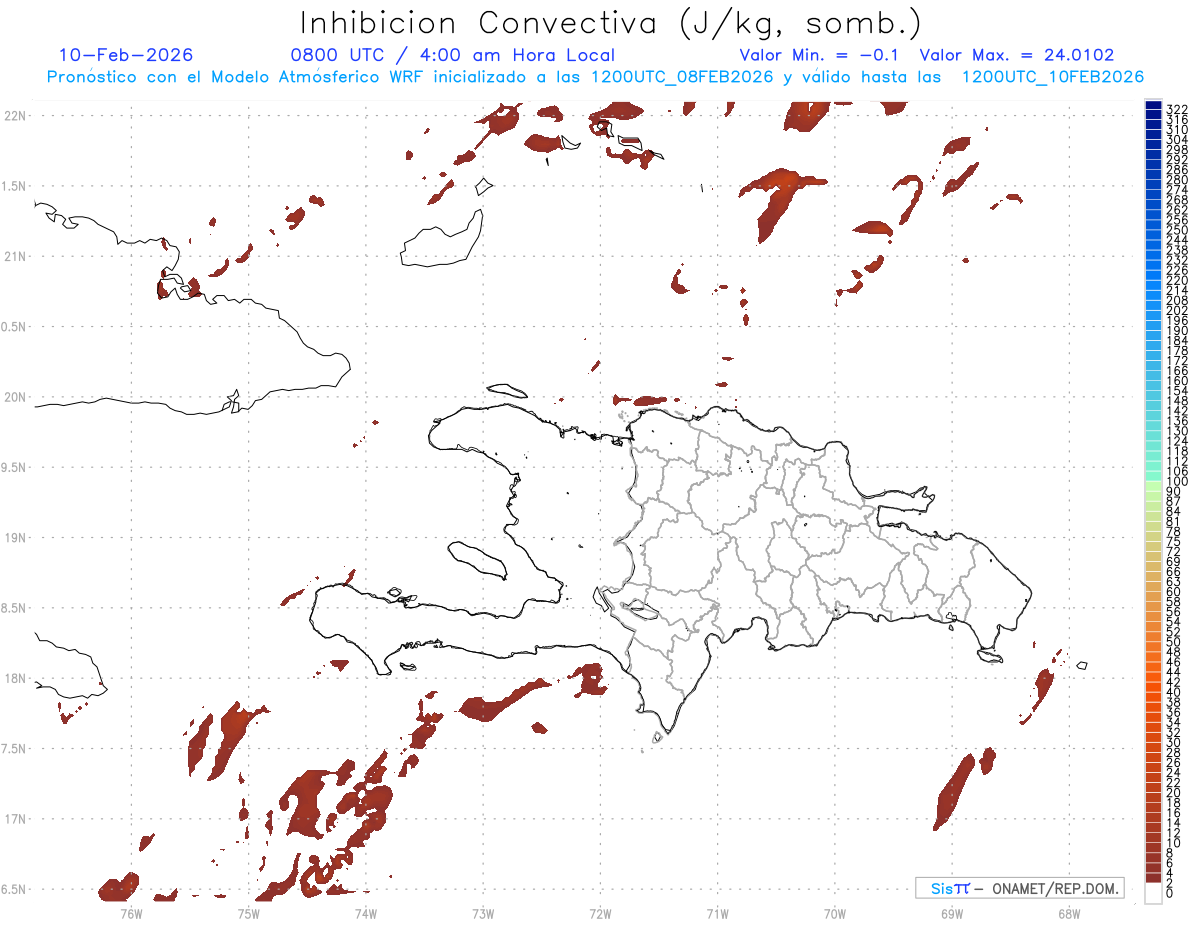Click the blue 'Sis' logo text
The height and width of the screenshot is (927, 1200).
[x=942, y=888]
